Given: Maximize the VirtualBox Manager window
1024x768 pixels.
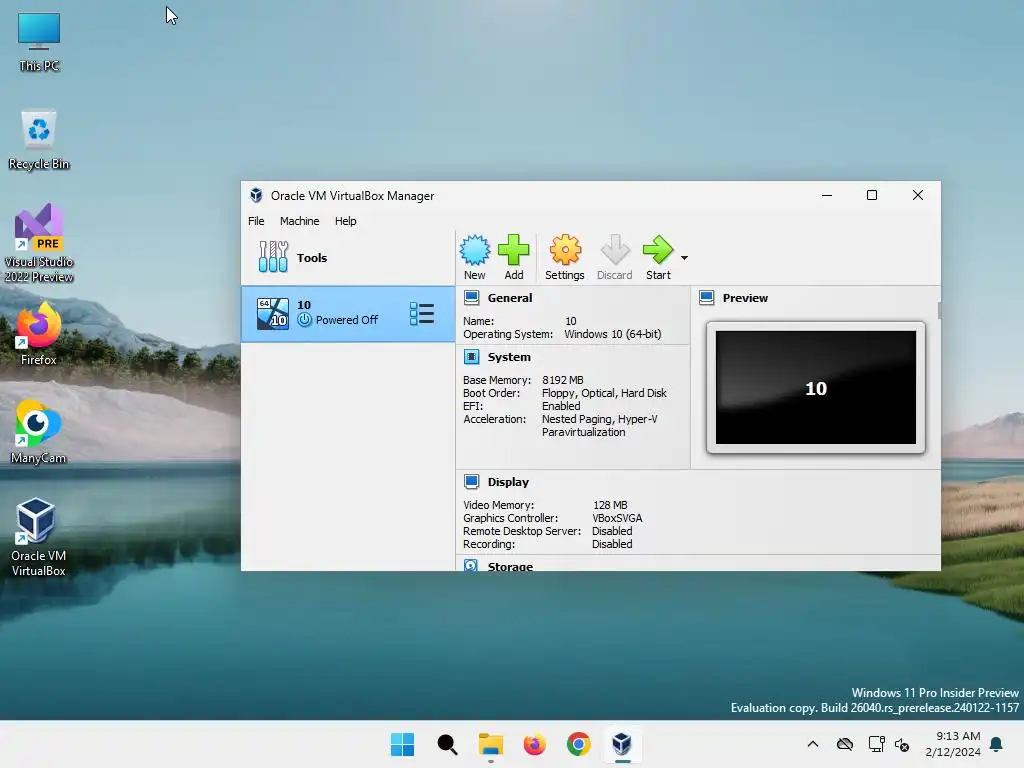Looking at the screenshot, I should click(872, 195).
